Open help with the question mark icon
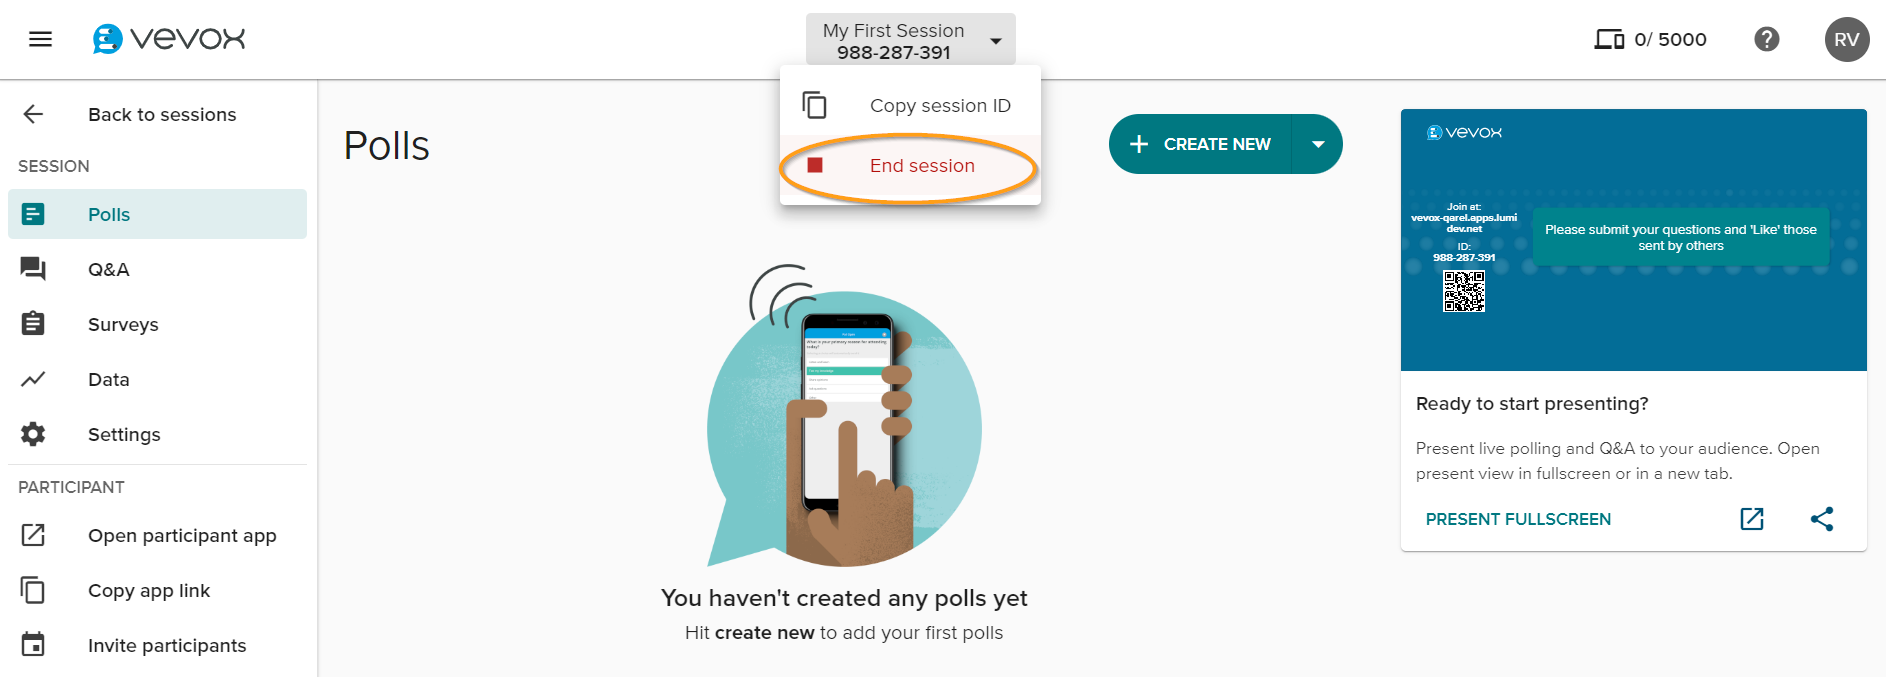Viewport: 1886px width, 677px height. 1766,39
